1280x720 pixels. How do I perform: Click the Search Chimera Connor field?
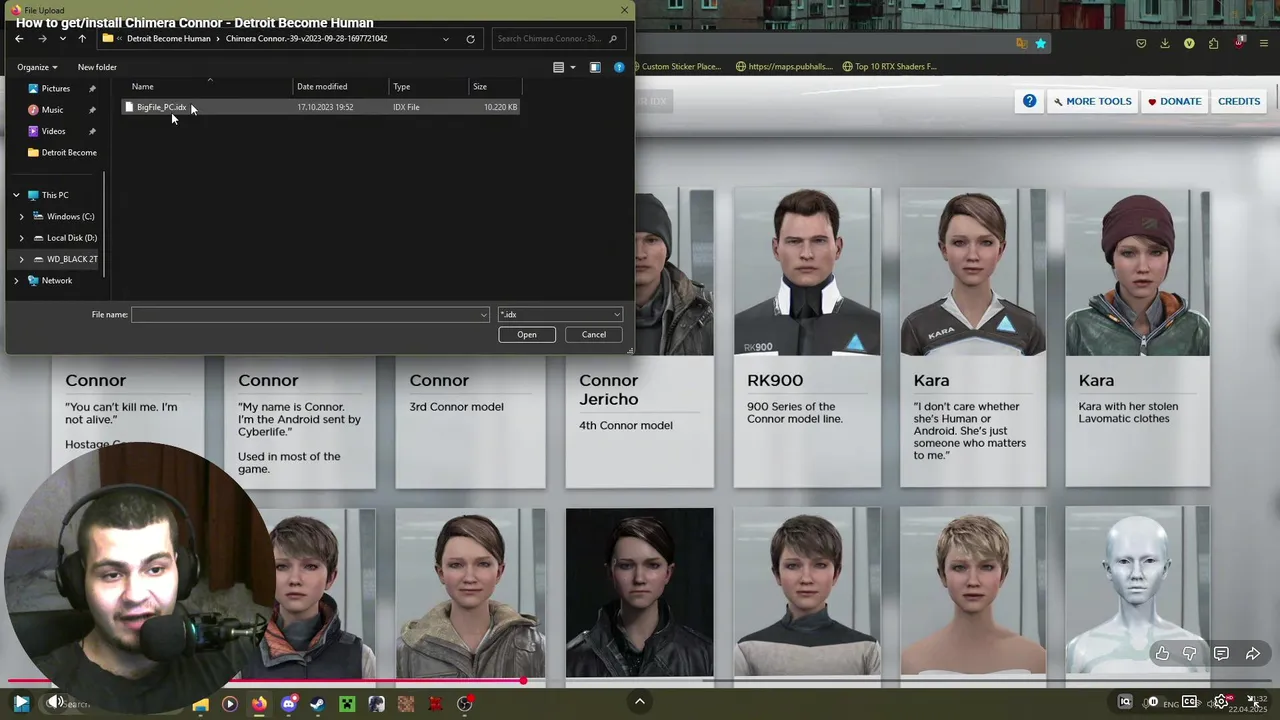point(557,39)
